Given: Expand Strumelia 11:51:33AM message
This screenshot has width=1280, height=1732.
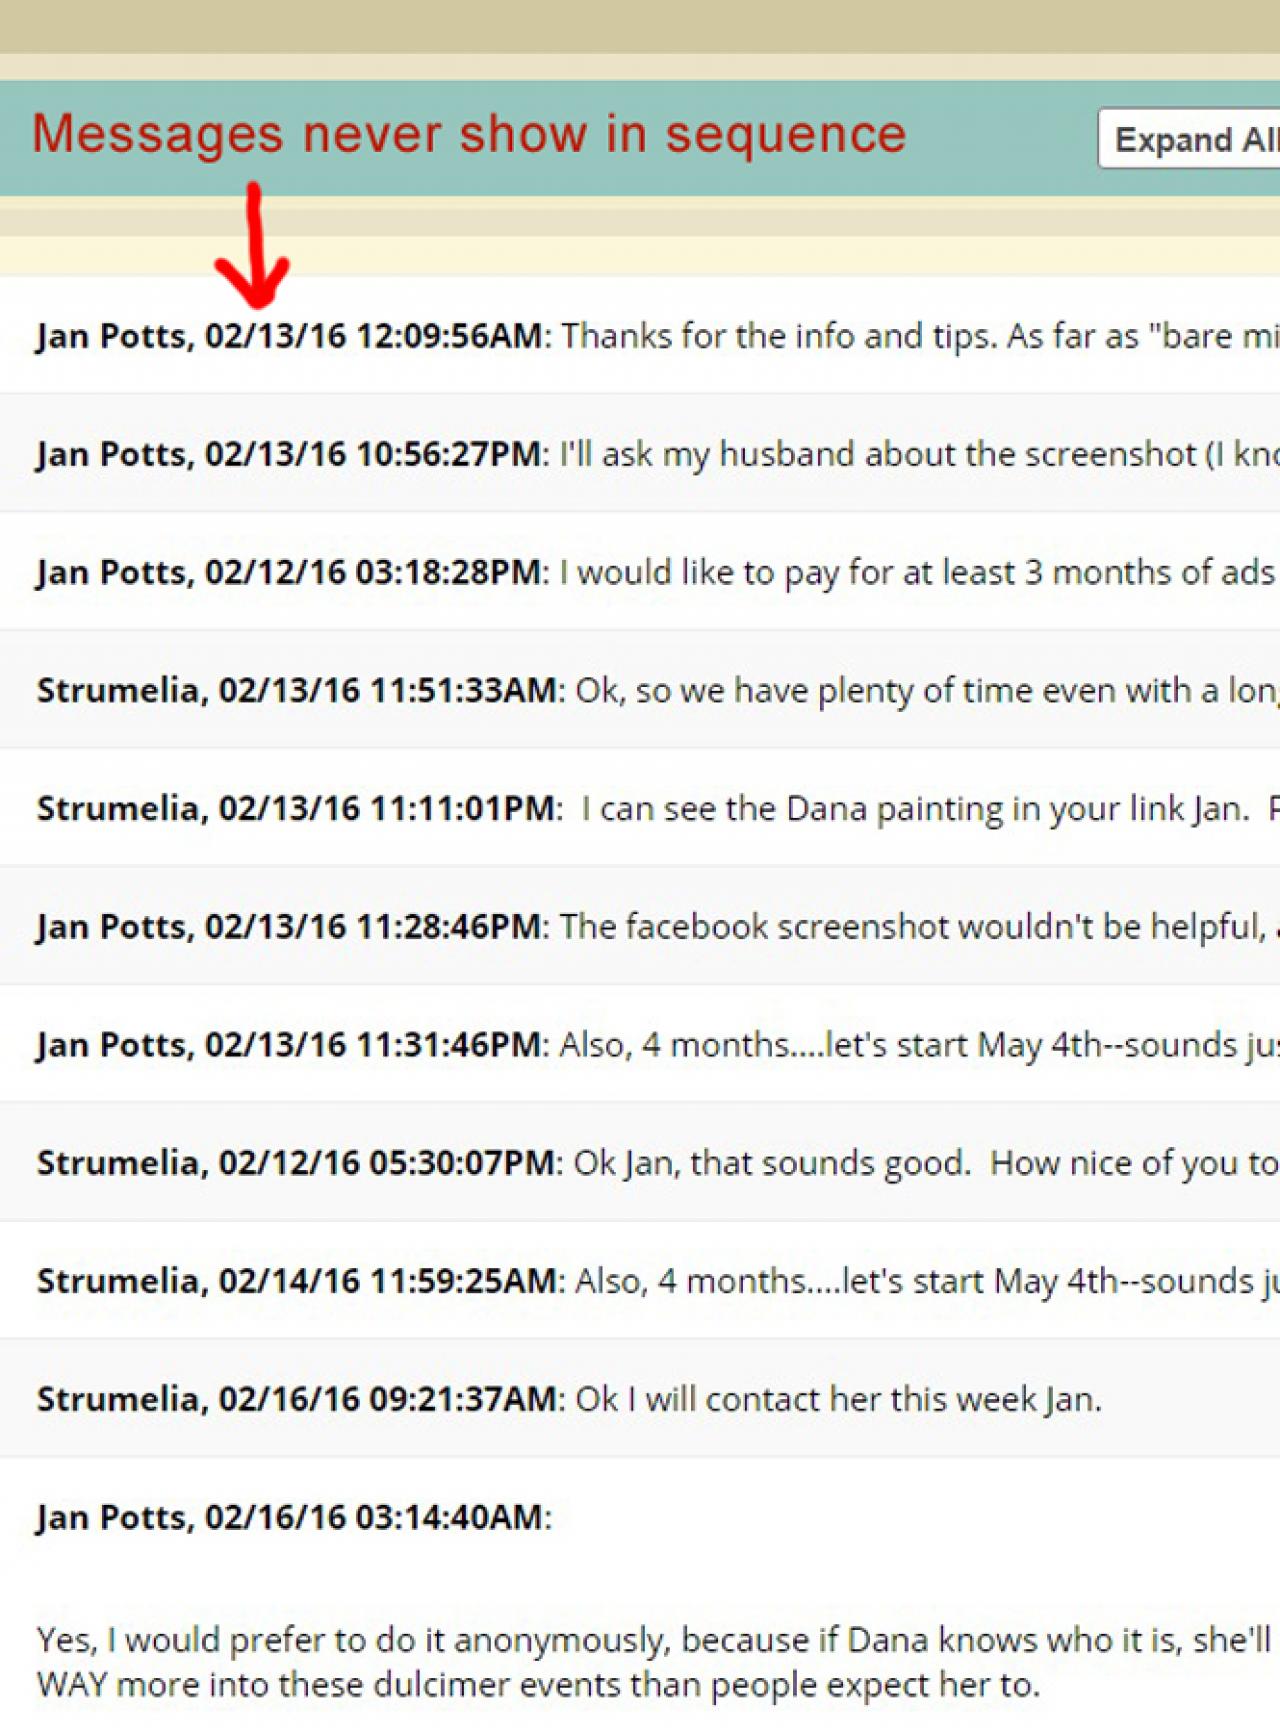Looking at the screenshot, I should click(x=300, y=690).
